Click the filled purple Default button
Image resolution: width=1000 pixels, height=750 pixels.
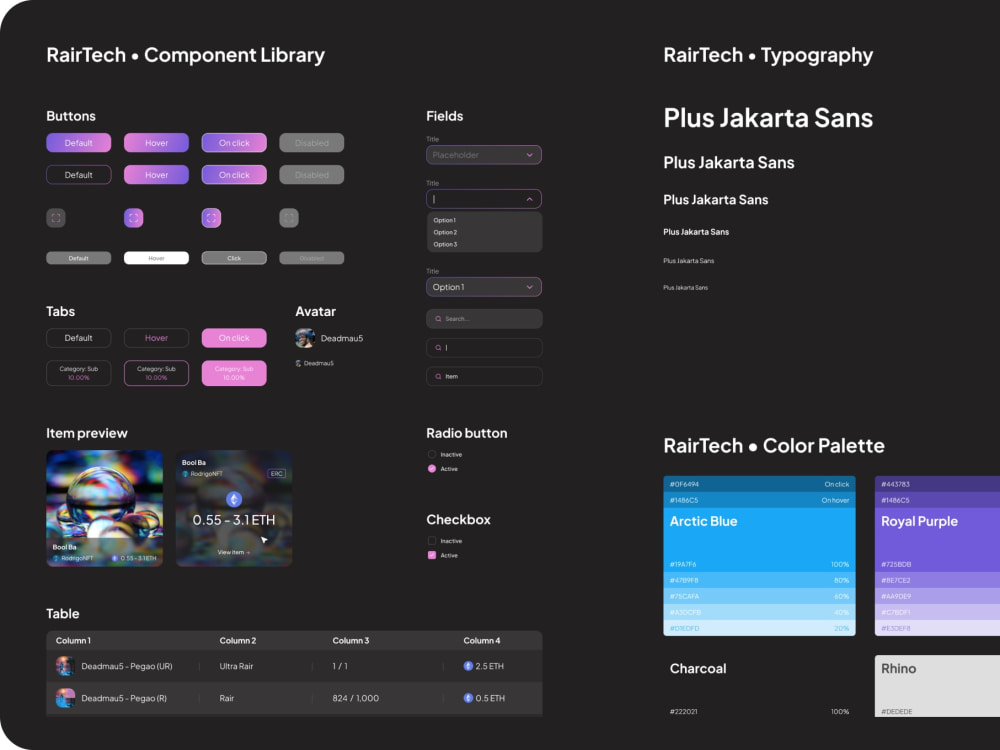pos(78,143)
